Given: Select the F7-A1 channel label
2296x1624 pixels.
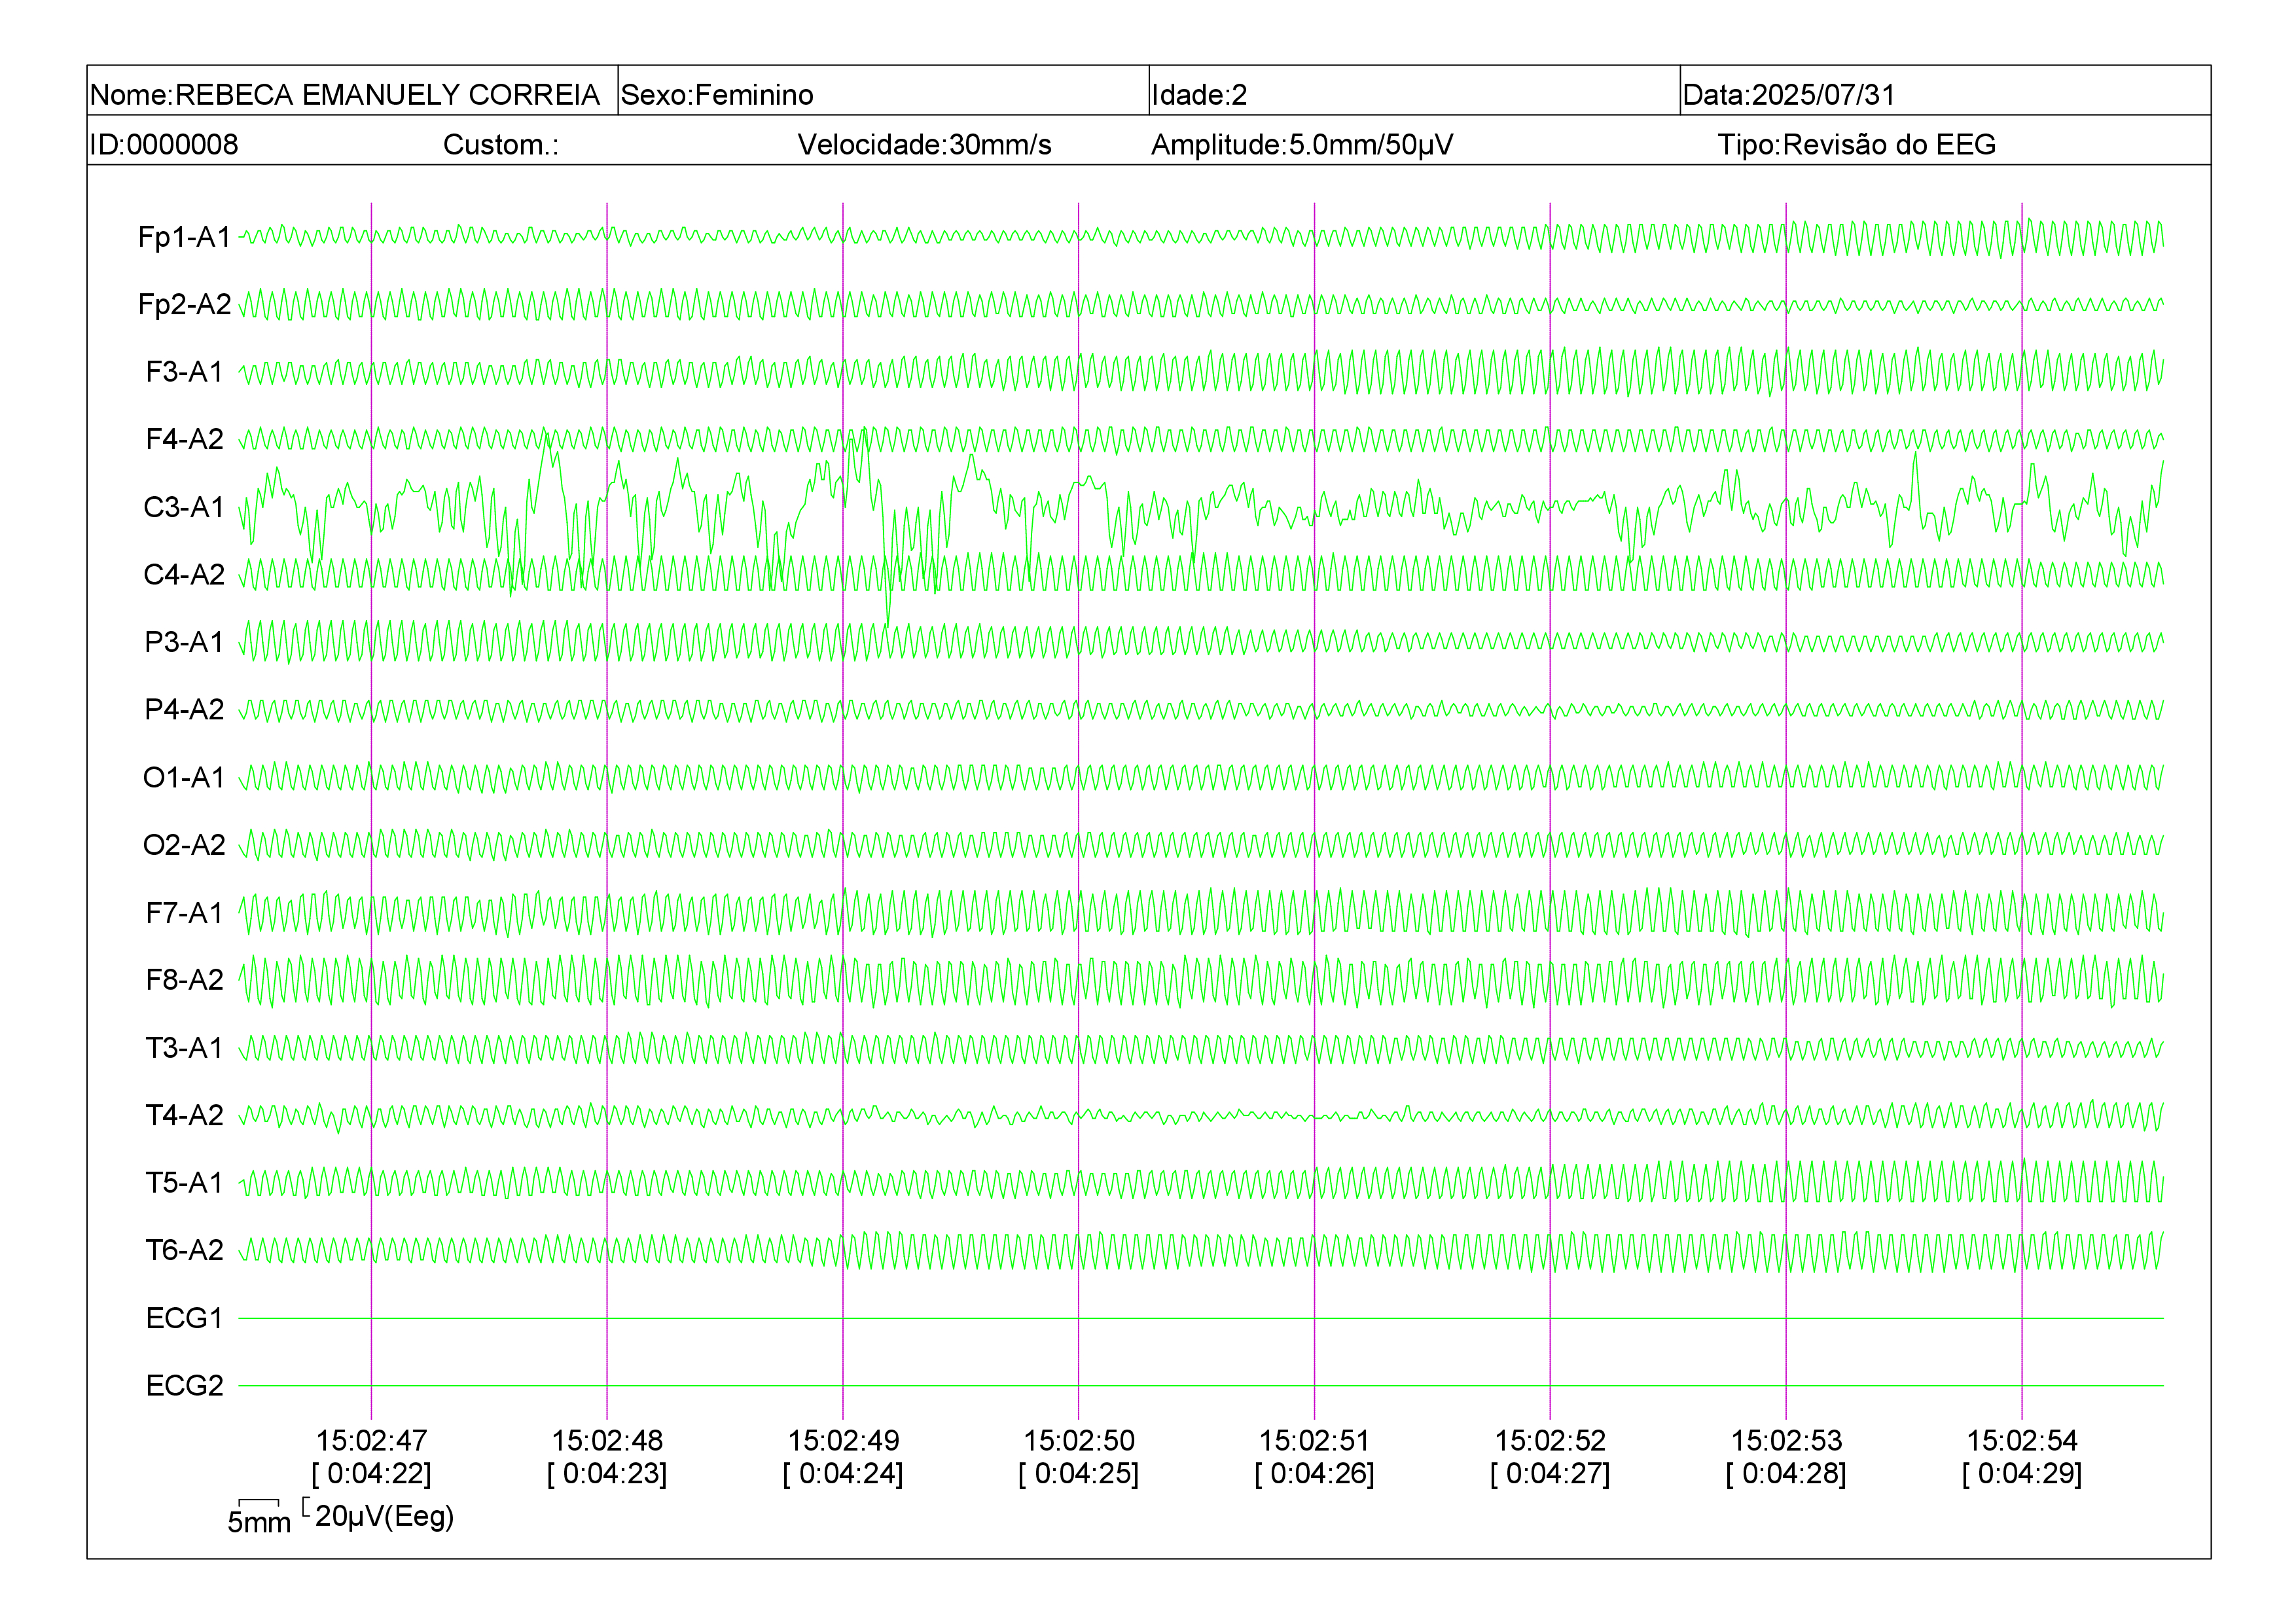Looking at the screenshot, I should pos(185,913).
